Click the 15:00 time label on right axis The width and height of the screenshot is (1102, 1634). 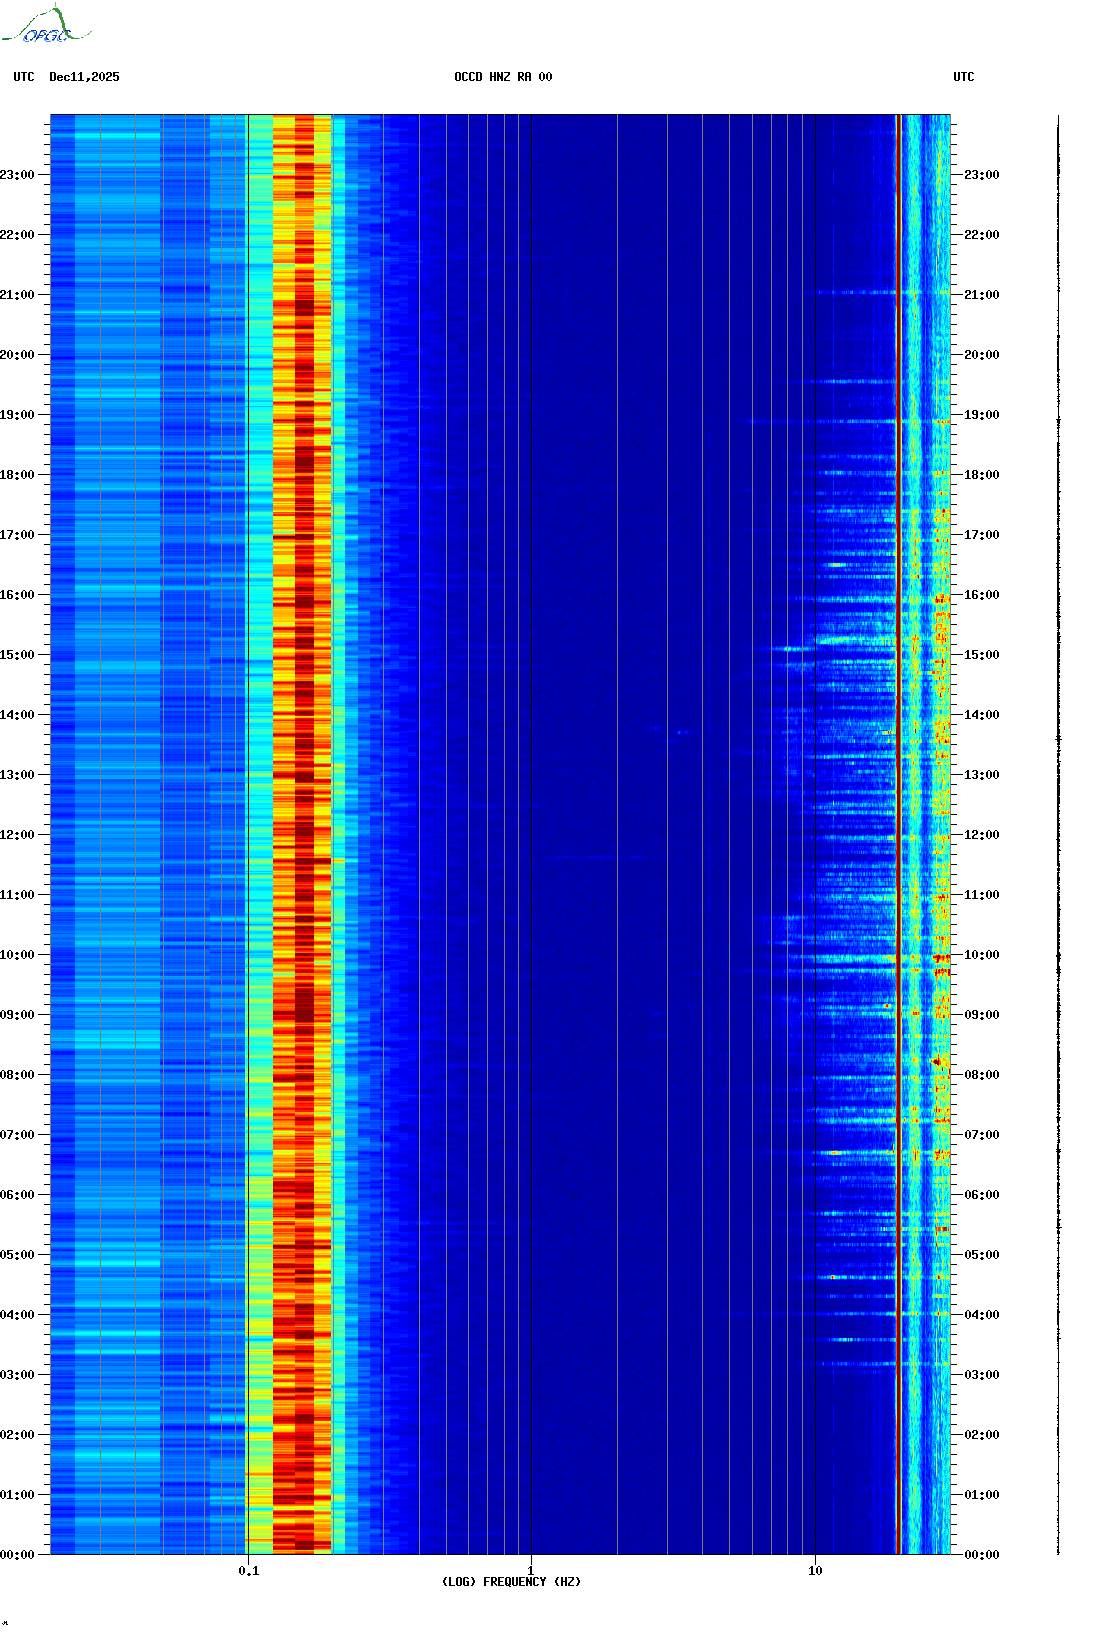click(x=981, y=655)
